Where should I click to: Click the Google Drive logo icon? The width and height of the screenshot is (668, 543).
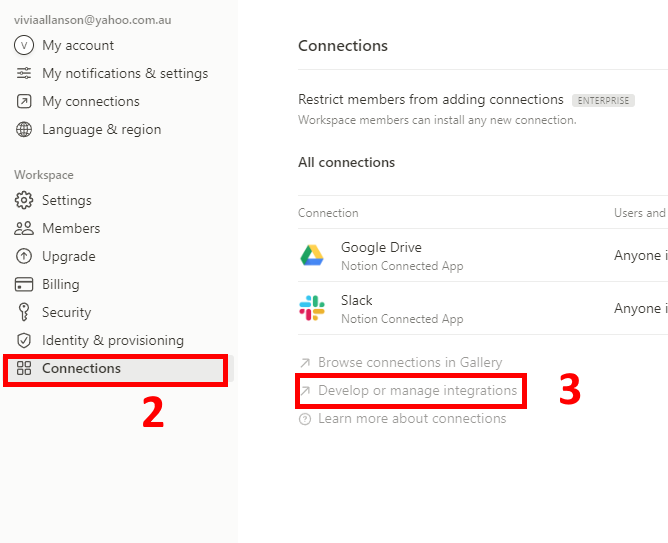tap(312, 255)
